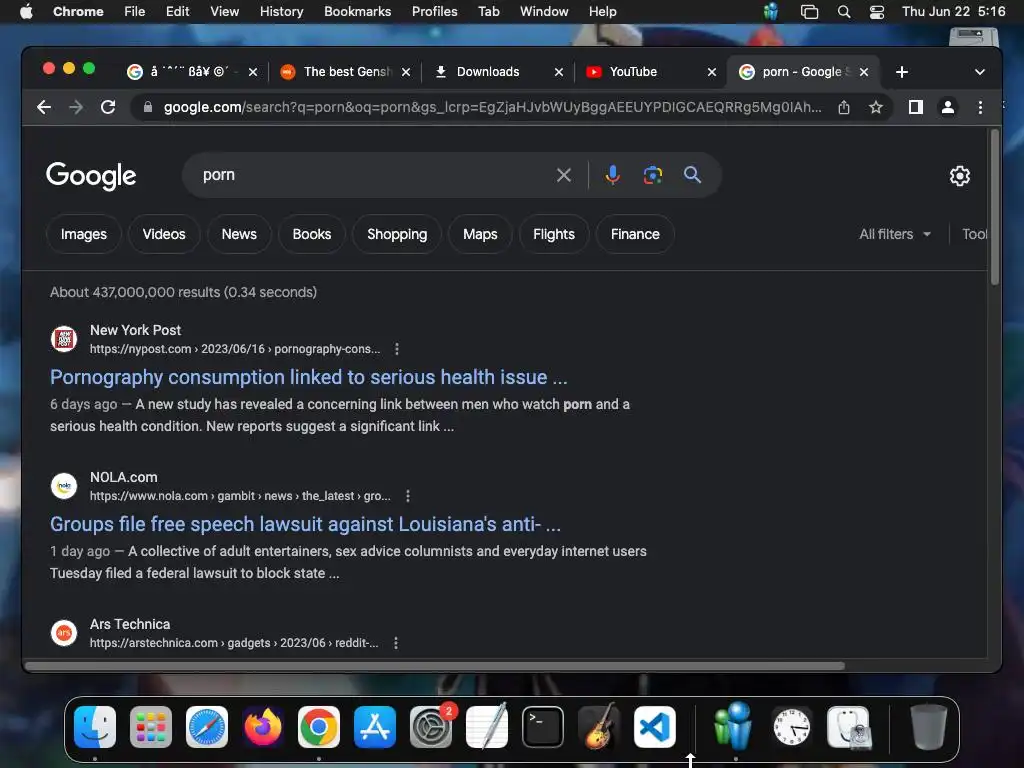Open Launchpad from the Dock

point(151,727)
